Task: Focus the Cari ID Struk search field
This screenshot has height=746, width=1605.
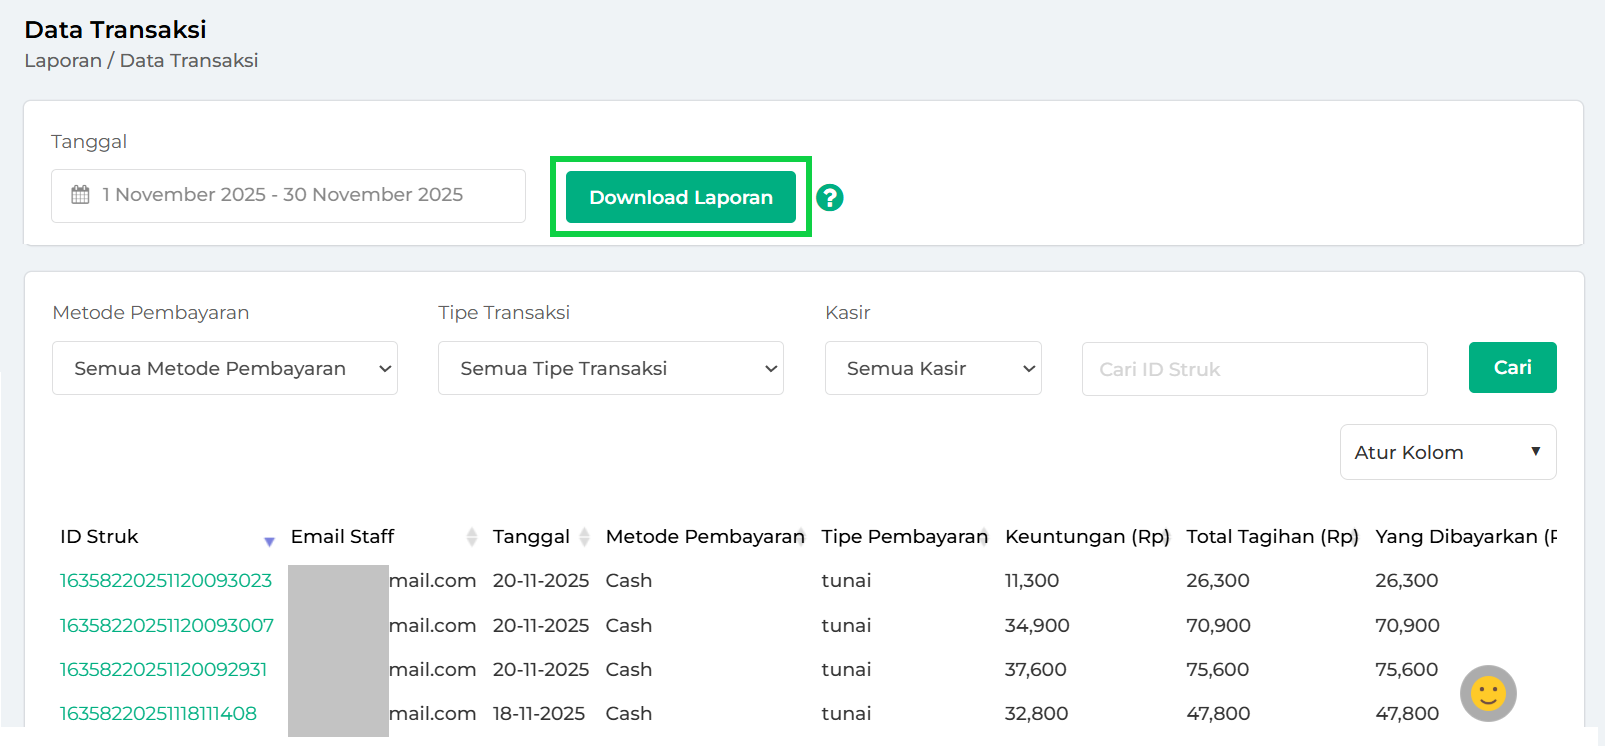Action: click(1254, 369)
